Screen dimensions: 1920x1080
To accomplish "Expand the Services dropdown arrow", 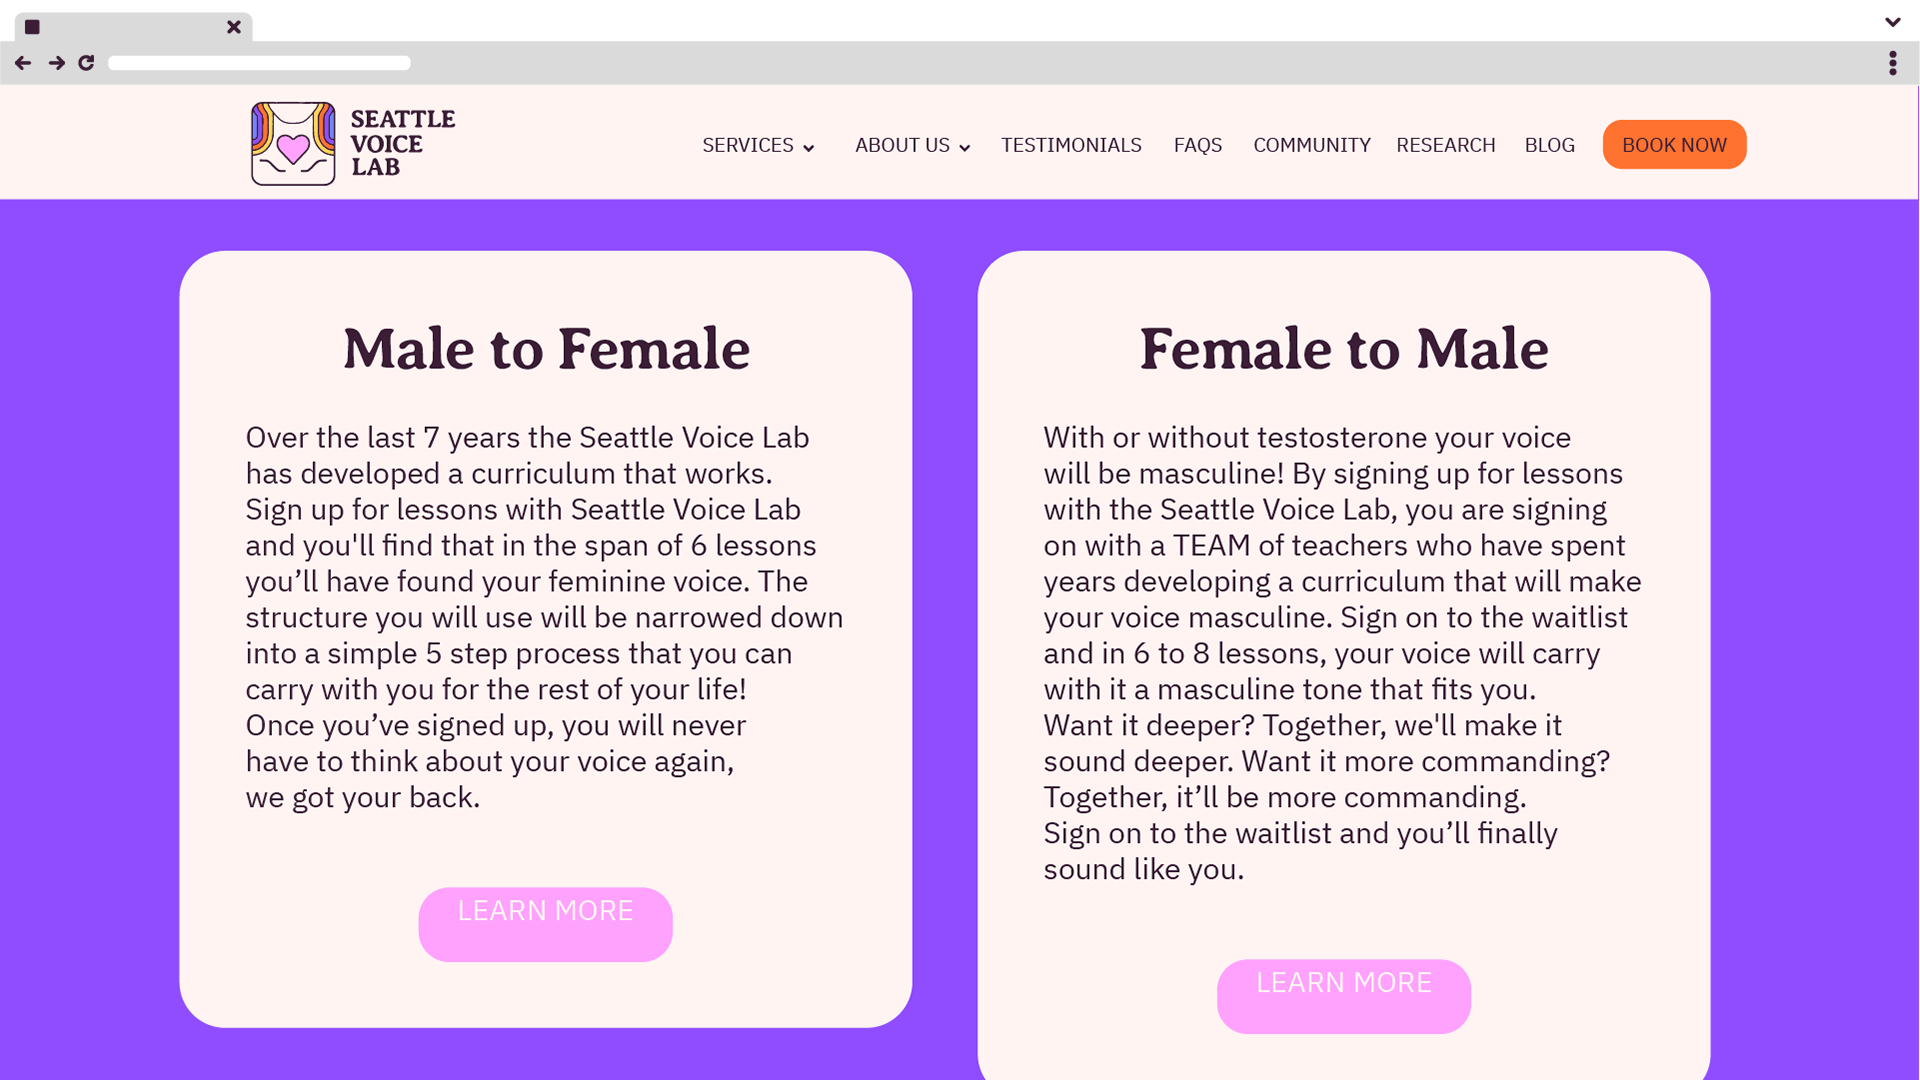I will click(809, 148).
